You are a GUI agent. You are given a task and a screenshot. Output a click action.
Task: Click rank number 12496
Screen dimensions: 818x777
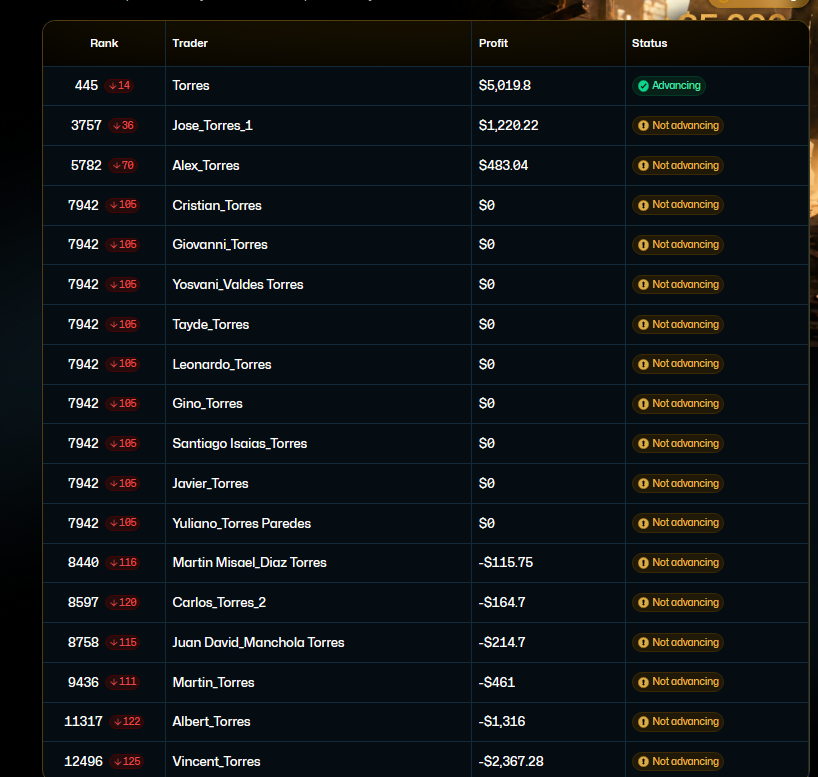[83, 761]
